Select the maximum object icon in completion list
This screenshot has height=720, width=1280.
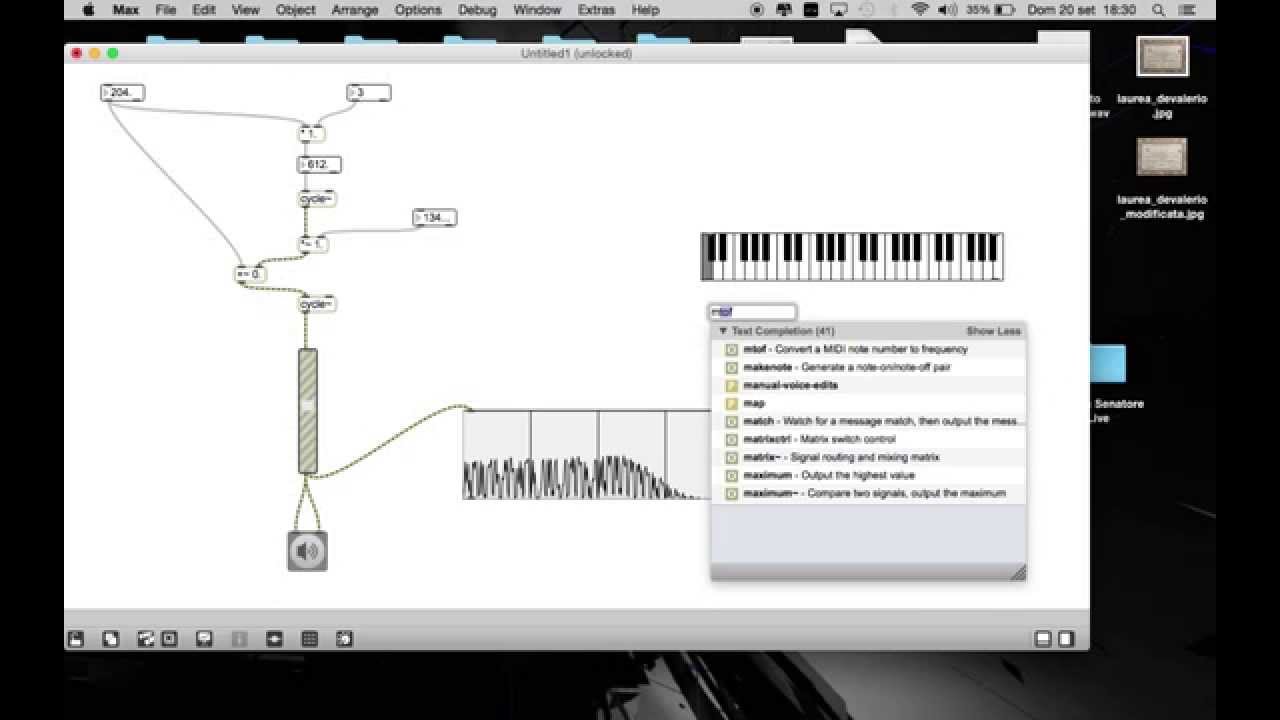[731, 476]
